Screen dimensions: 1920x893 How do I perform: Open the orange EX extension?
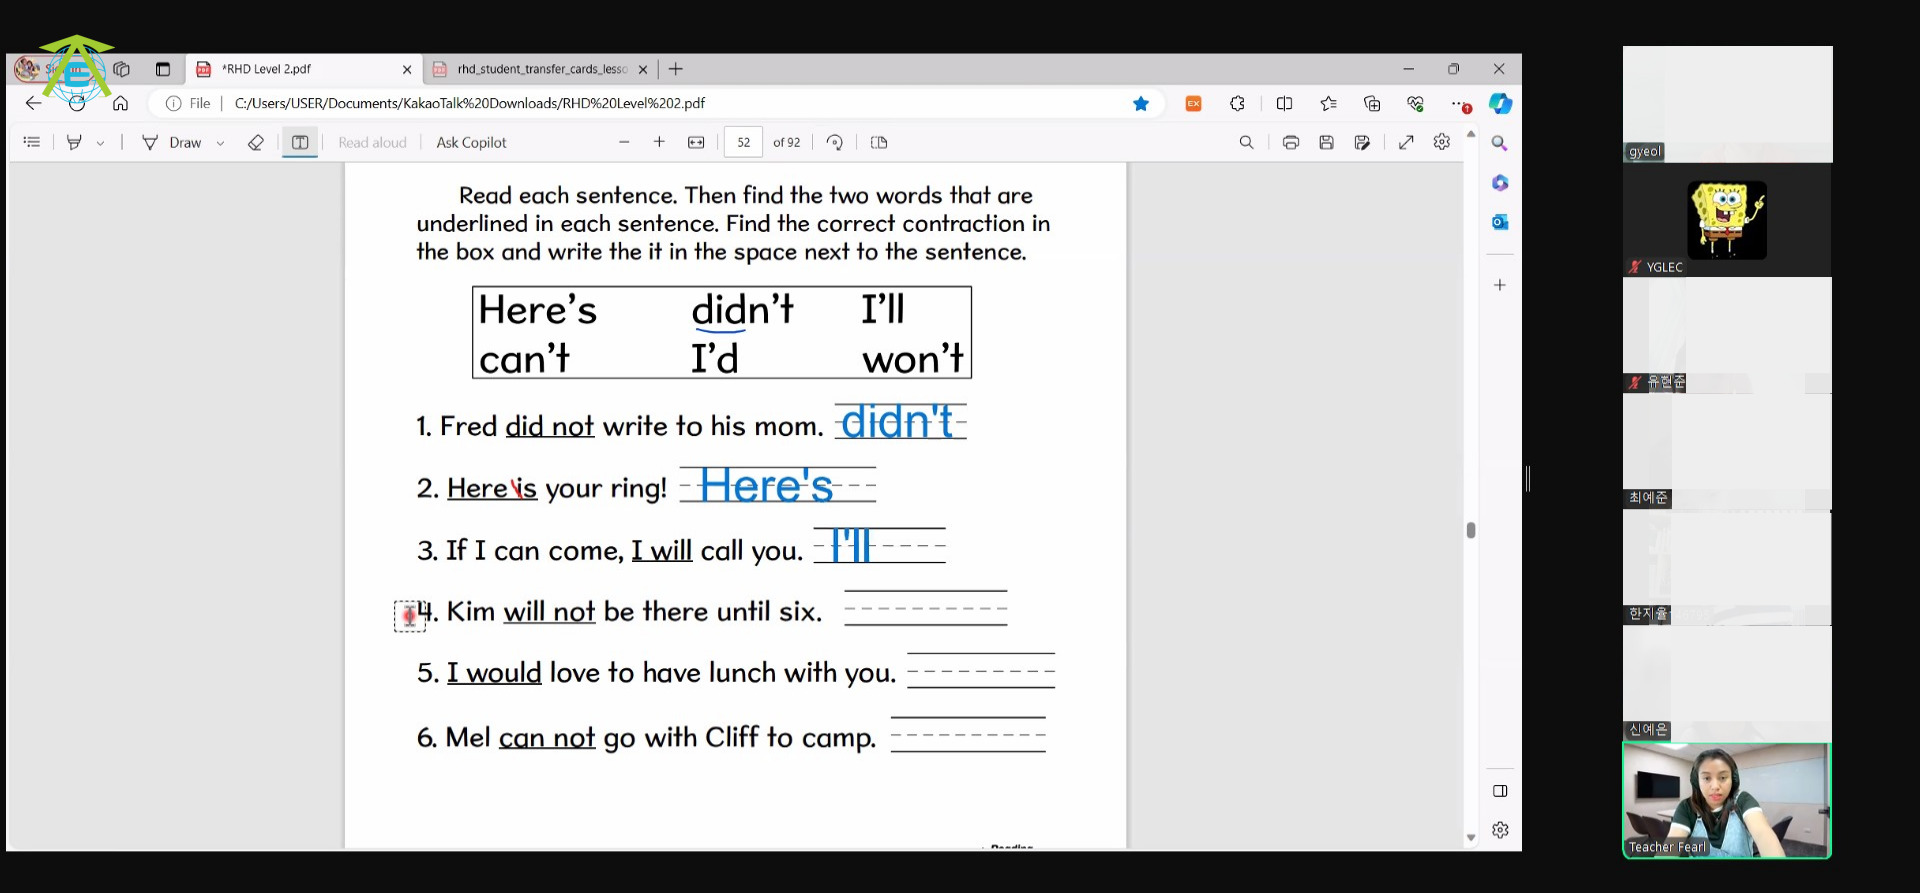(1193, 103)
